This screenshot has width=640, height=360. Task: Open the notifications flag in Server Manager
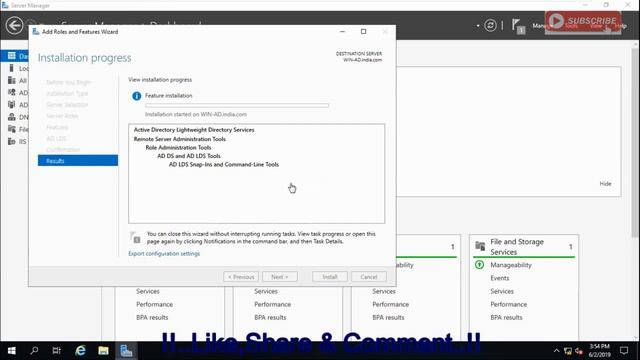pos(518,27)
